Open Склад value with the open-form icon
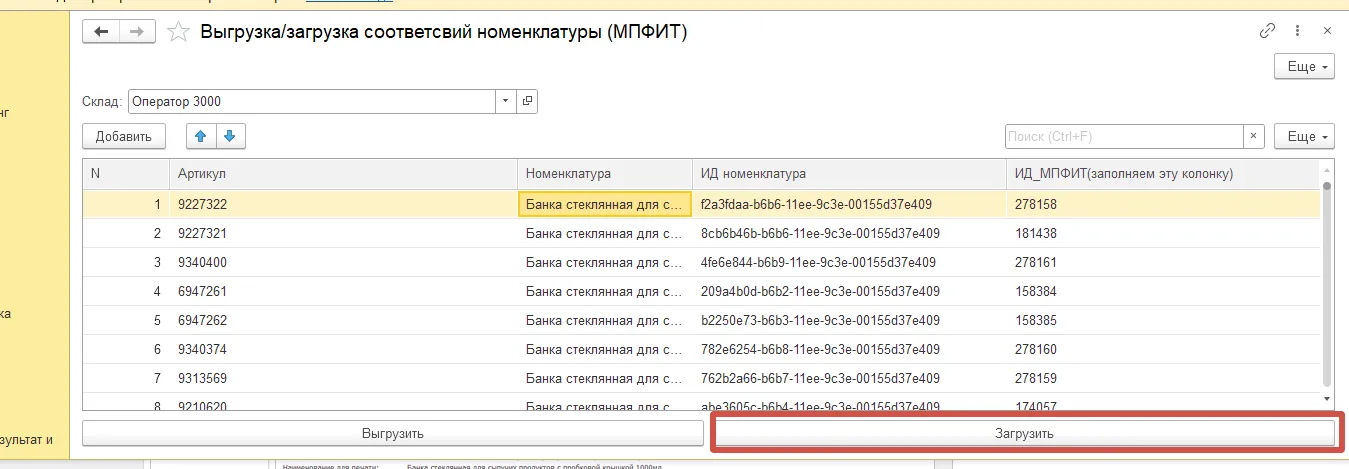1349x469 pixels. (528, 101)
